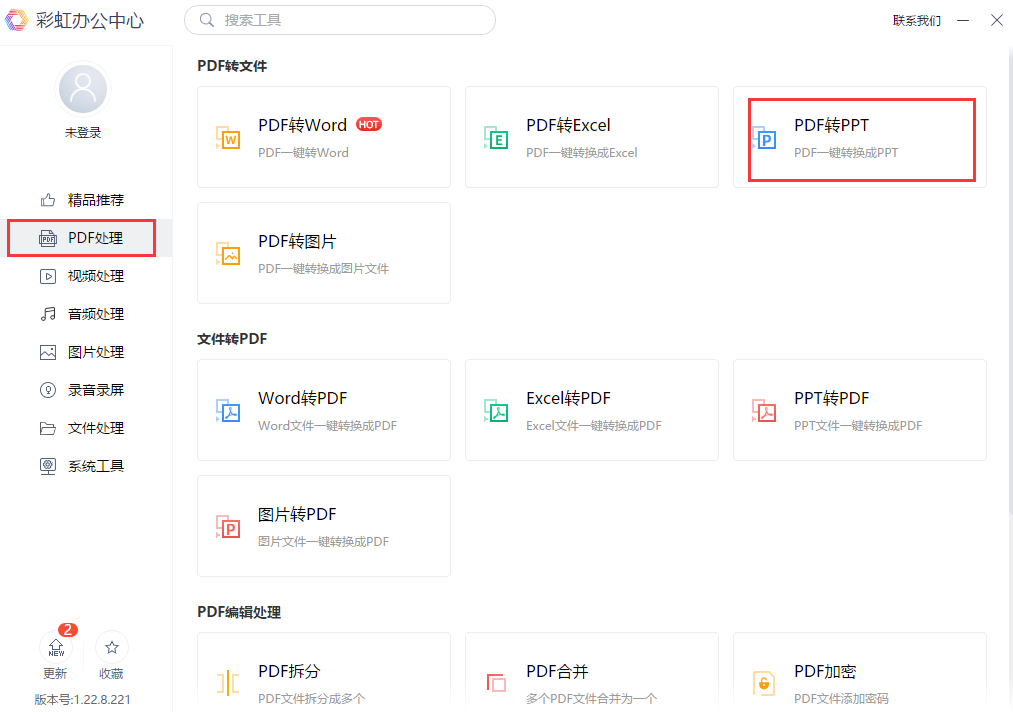Click the picture icon beside 图片处理

[48, 352]
